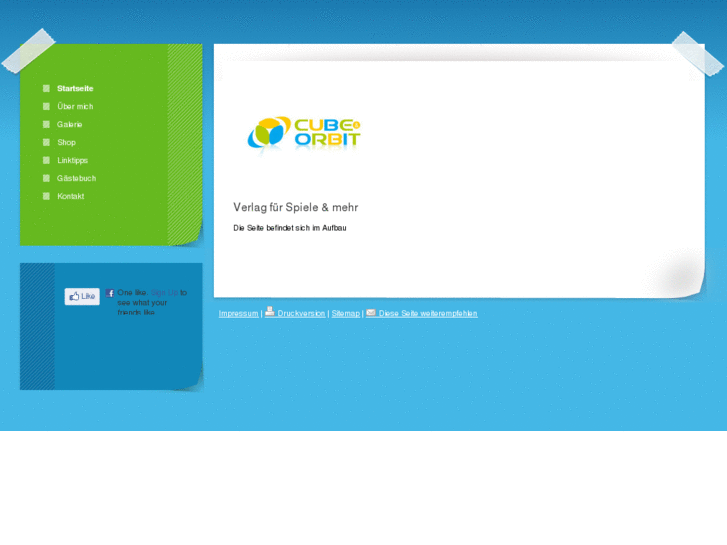727x545 pixels.
Task: Click the bullet icon beside Kontakt
Action: (x=46, y=196)
